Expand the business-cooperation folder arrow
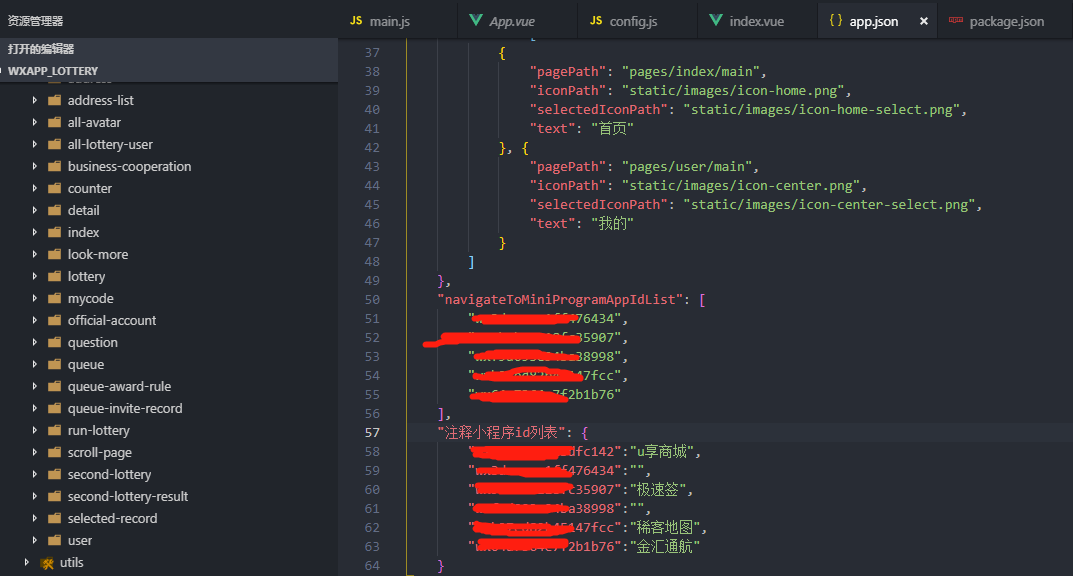 pyautogui.click(x=35, y=166)
